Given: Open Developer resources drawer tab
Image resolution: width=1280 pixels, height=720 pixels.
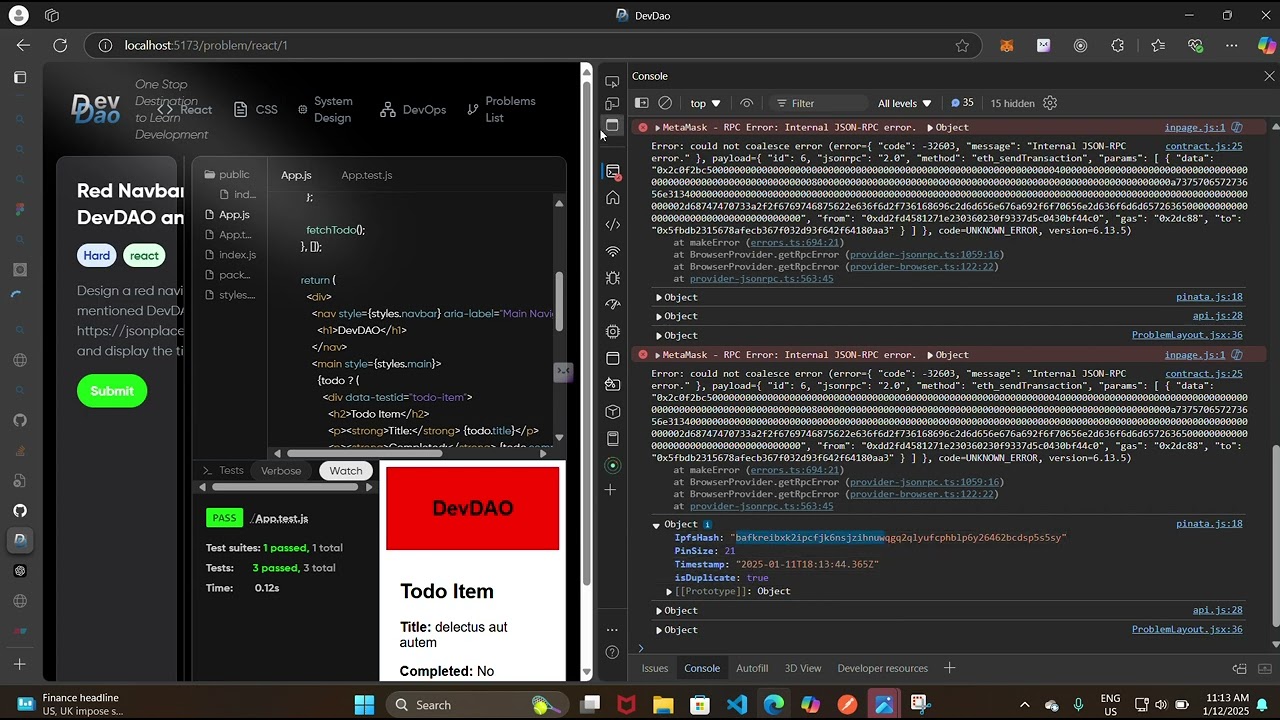Looking at the screenshot, I should click(883, 668).
